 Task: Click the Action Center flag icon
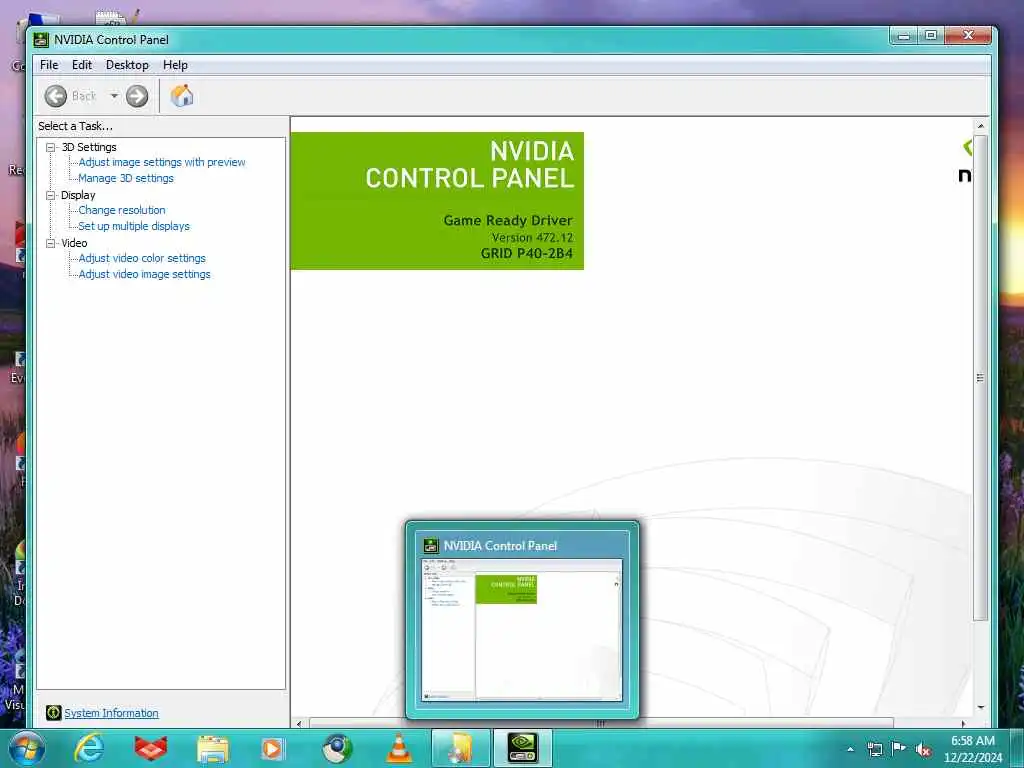tap(899, 748)
